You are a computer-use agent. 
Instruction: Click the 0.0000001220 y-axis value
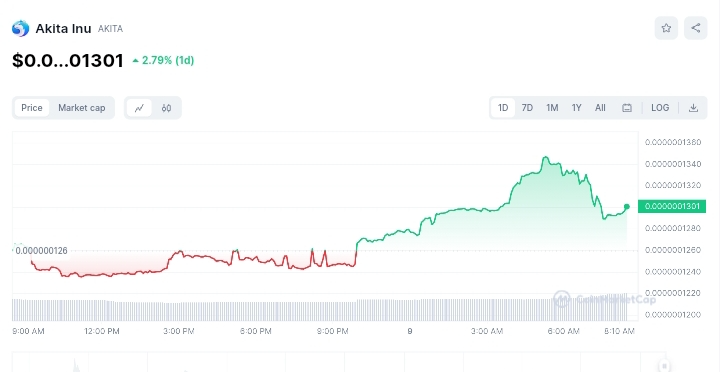click(673, 293)
